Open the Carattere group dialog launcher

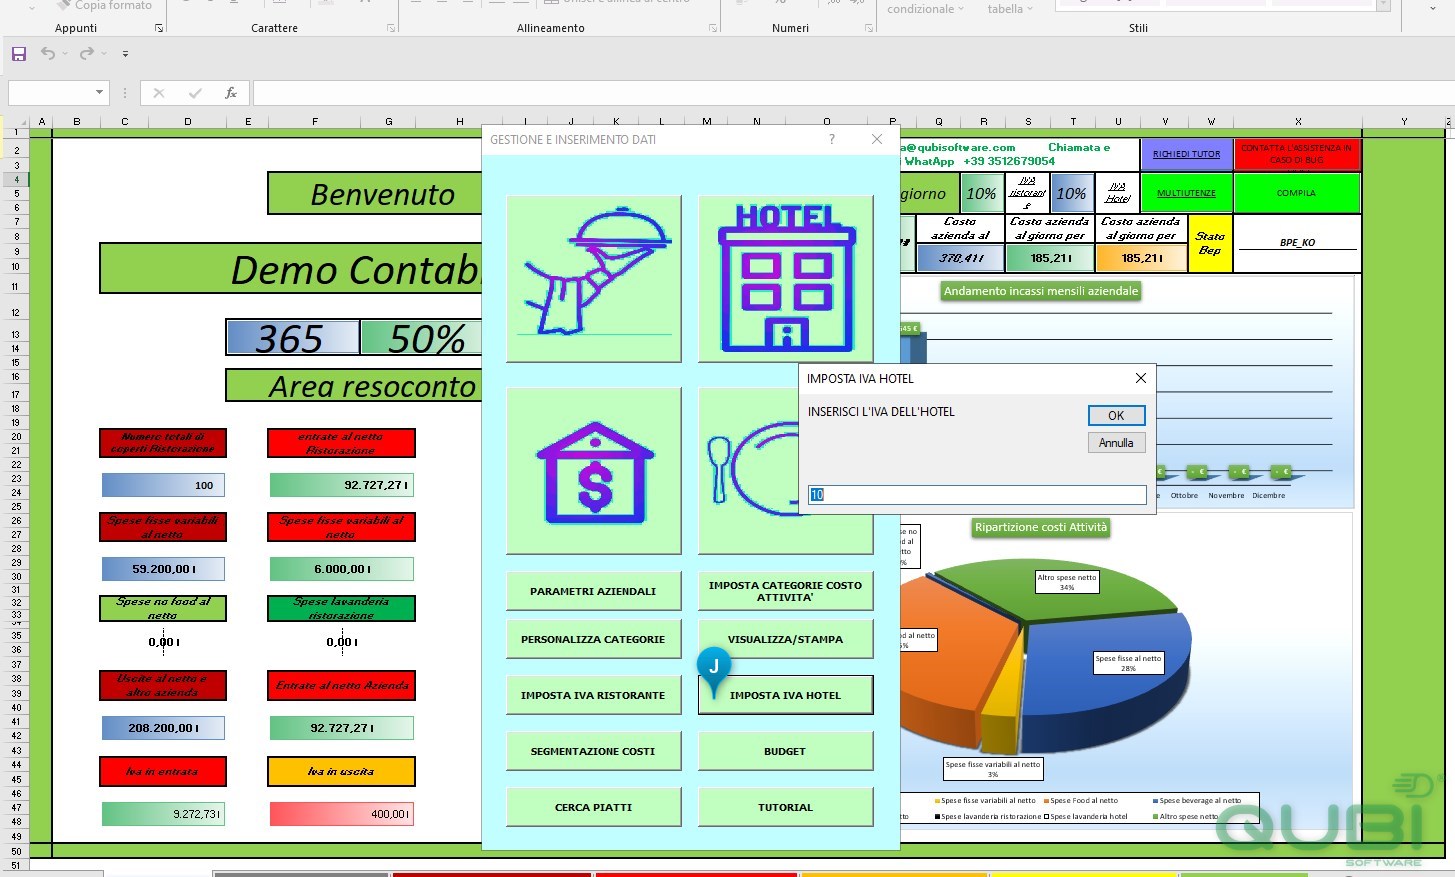390,28
